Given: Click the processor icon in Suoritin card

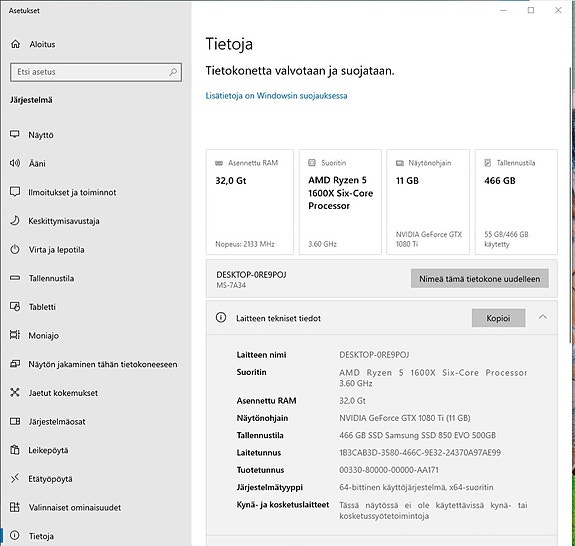Looking at the screenshot, I should click(312, 162).
